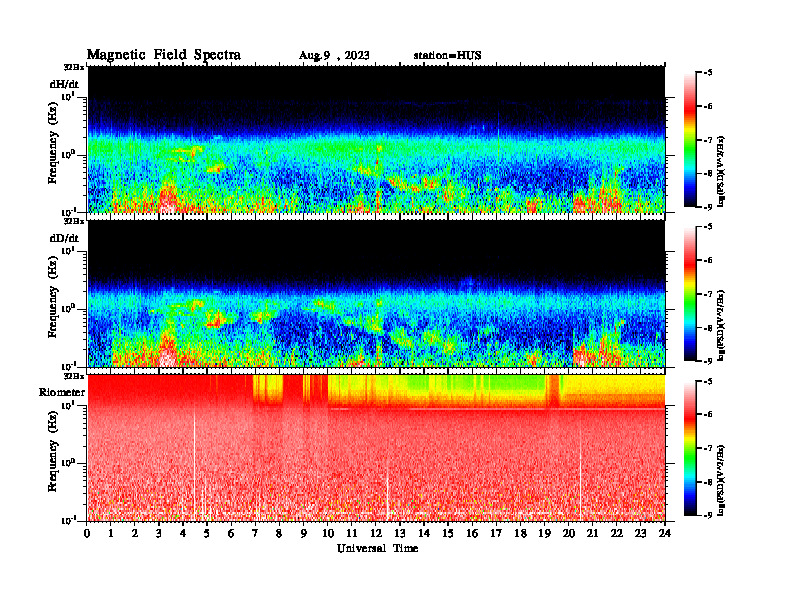This screenshot has height=612, width=792.
Task: Click the log(PSD) units label beside Riometer scale
Action: point(721,480)
